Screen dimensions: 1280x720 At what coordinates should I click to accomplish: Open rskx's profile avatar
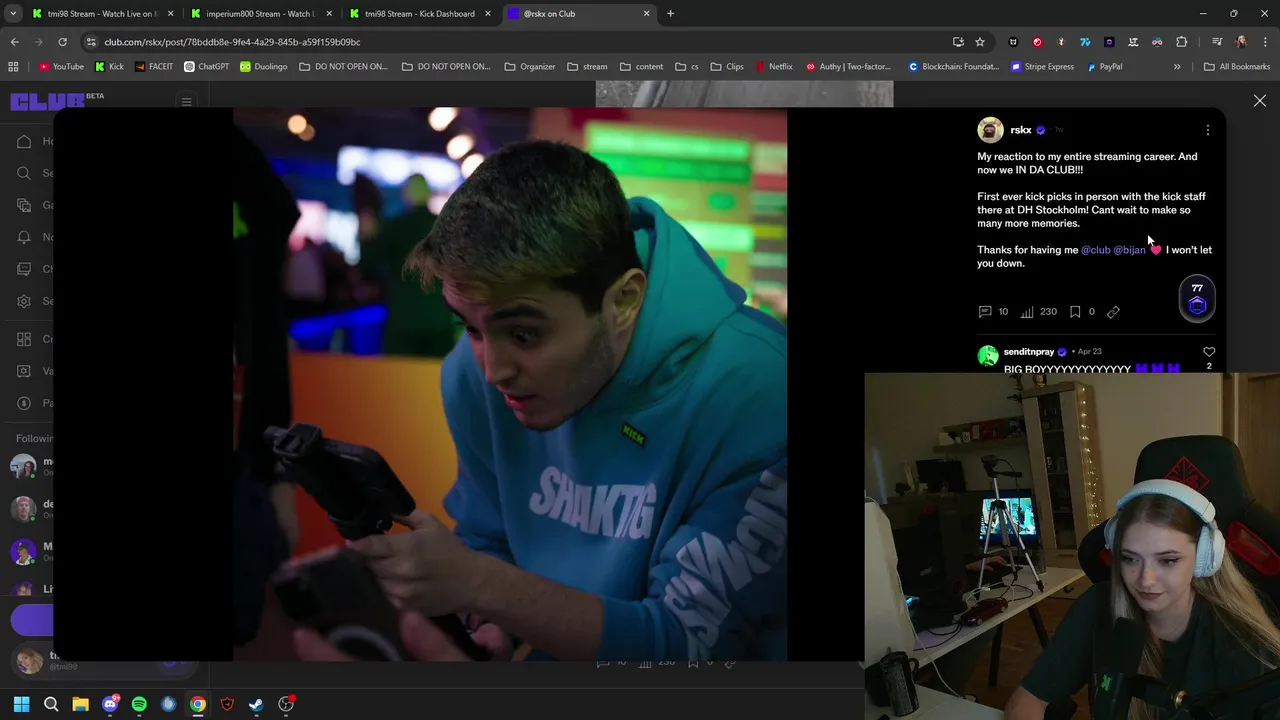[990, 130]
